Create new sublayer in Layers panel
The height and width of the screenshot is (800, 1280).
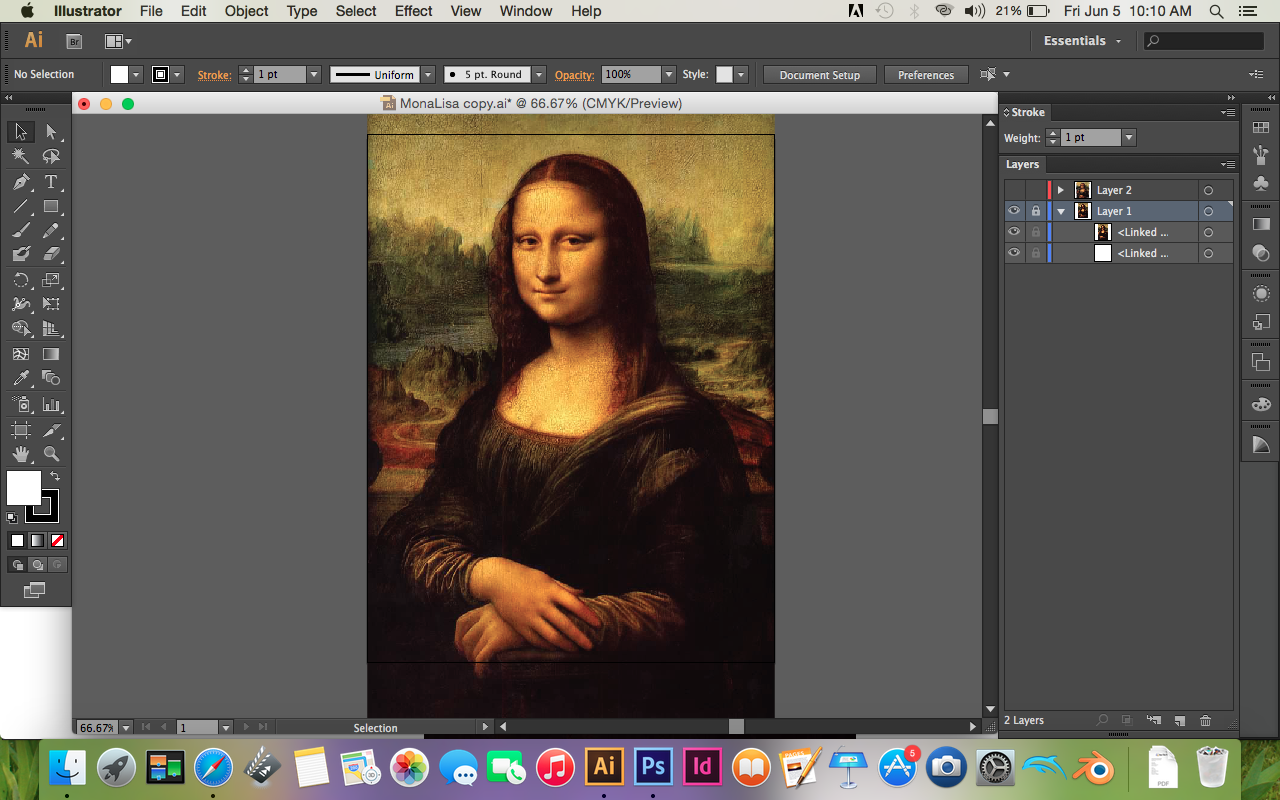pyautogui.click(x=1153, y=720)
